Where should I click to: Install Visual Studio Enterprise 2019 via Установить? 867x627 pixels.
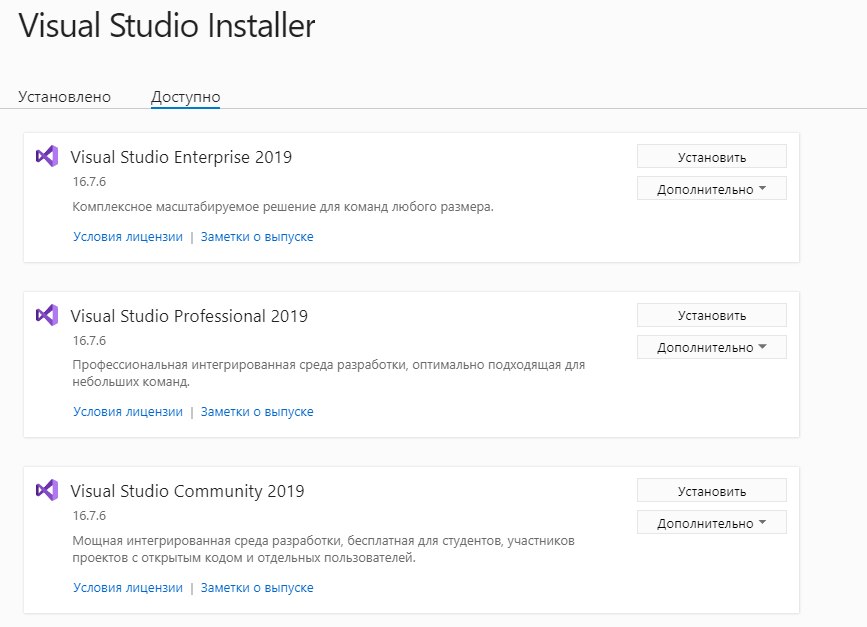pyautogui.click(x=712, y=156)
